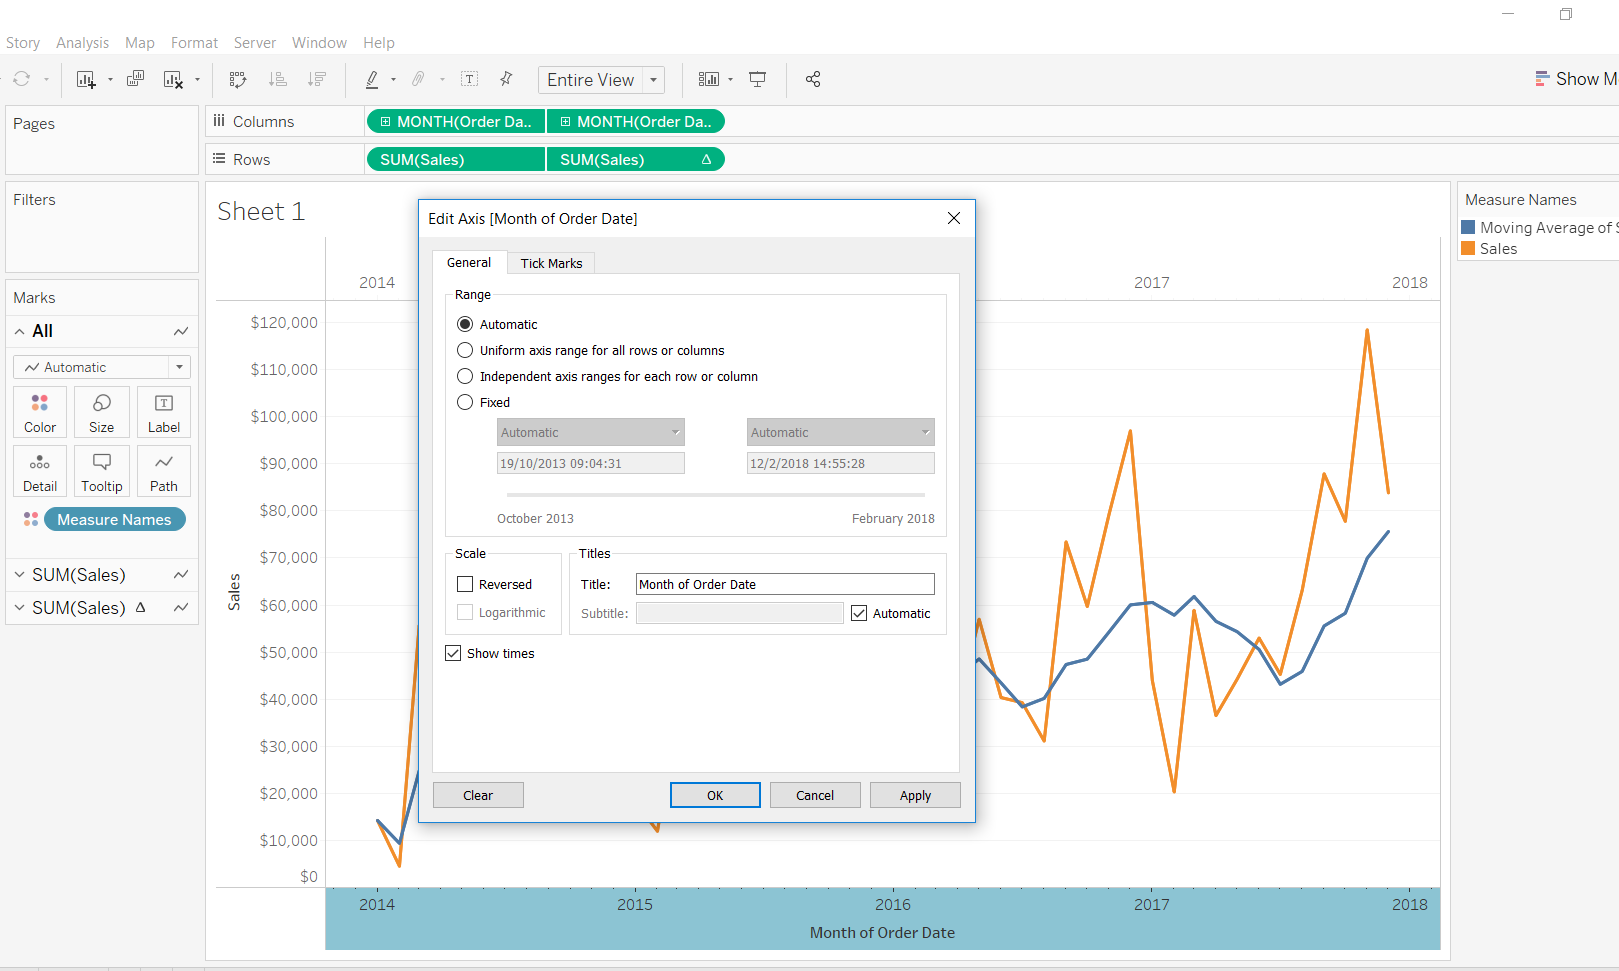Enable the Reversed scale checkbox
This screenshot has height=971, width=1619.
click(464, 584)
